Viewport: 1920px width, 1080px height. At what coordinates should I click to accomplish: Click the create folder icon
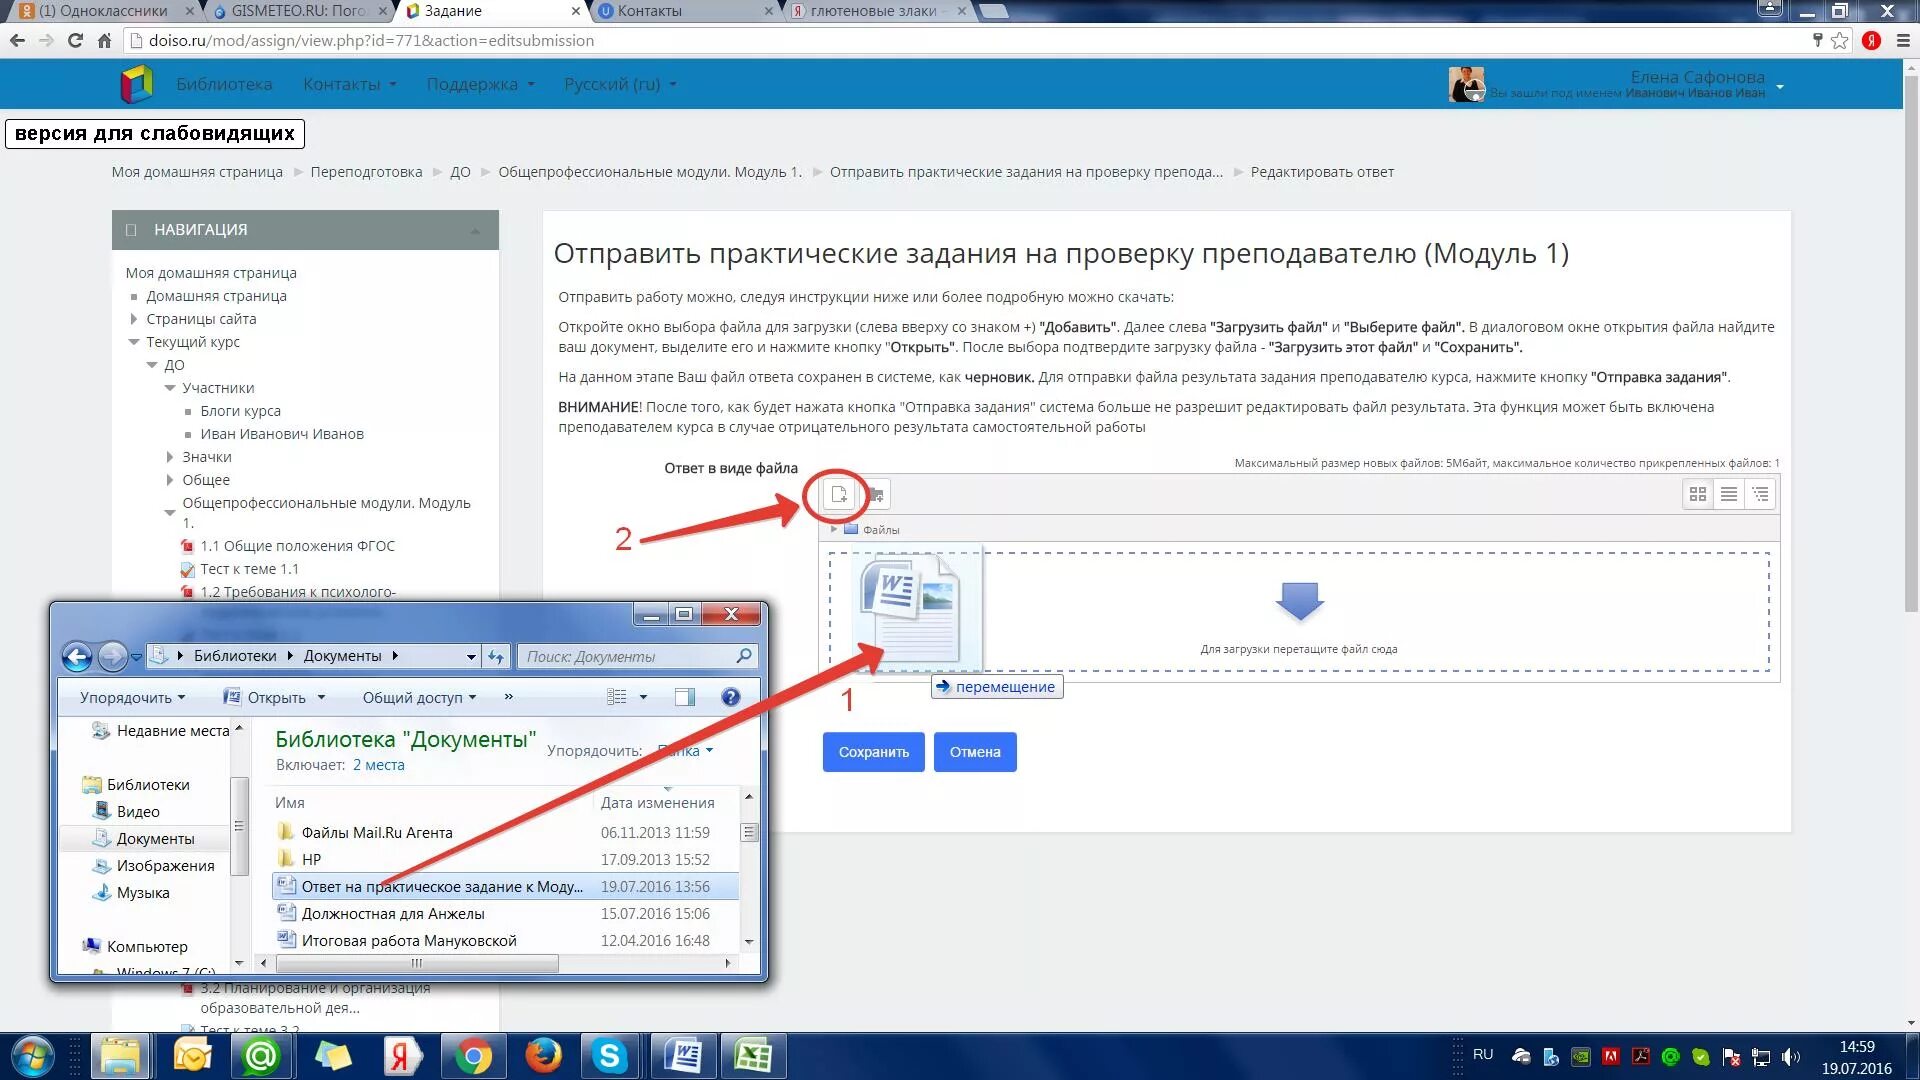click(x=875, y=494)
